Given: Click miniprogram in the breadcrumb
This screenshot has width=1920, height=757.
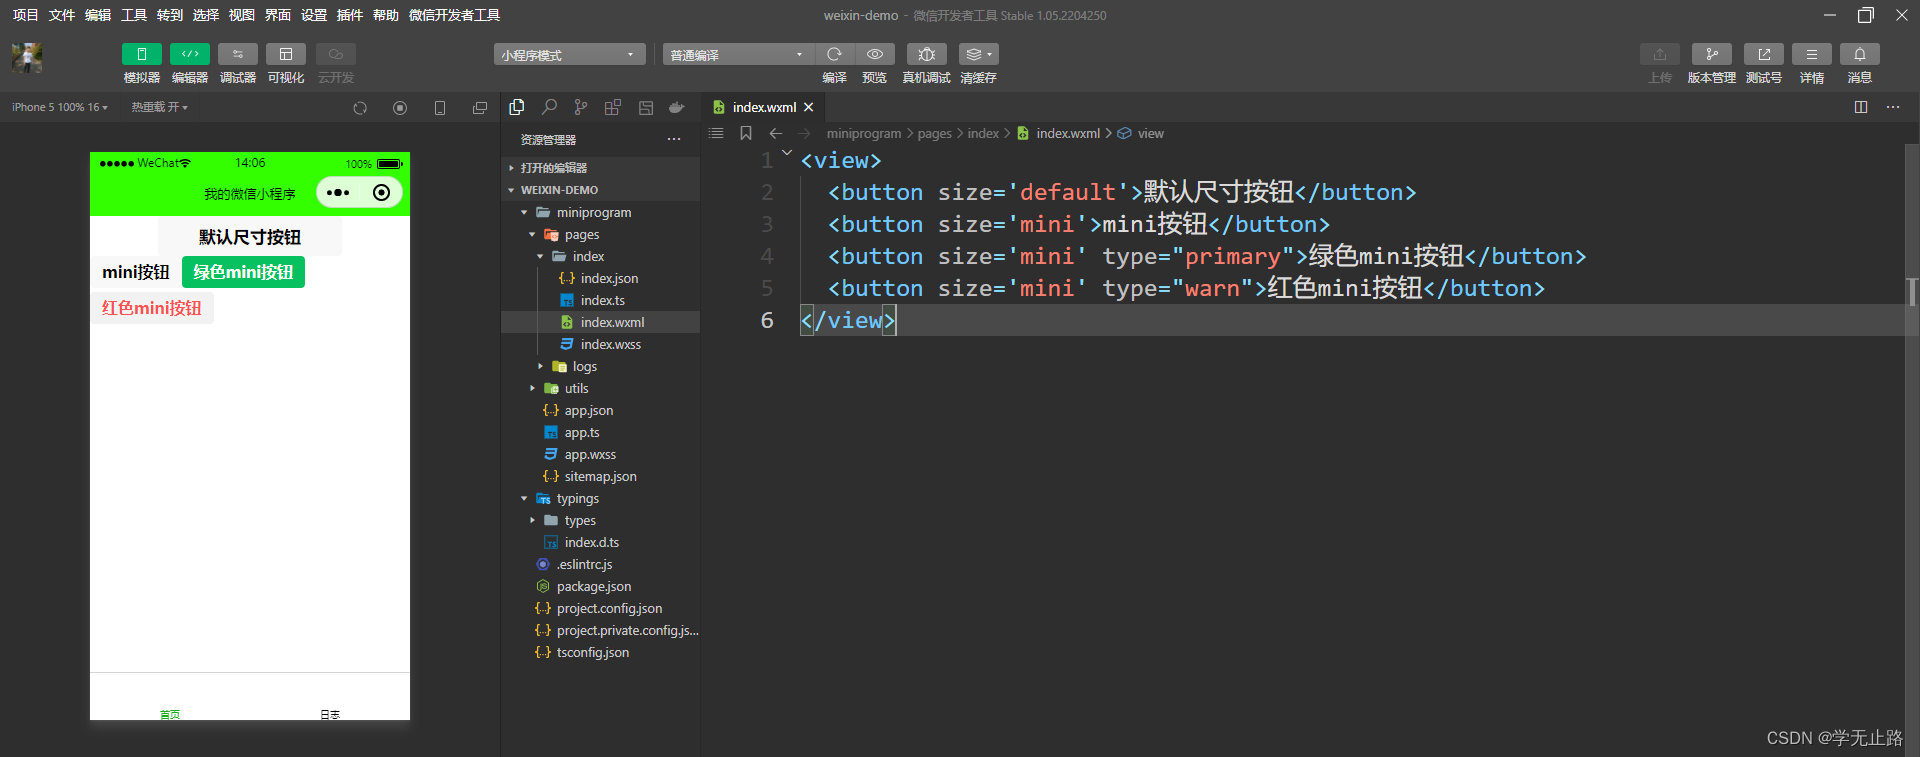Looking at the screenshot, I should click(x=864, y=133).
